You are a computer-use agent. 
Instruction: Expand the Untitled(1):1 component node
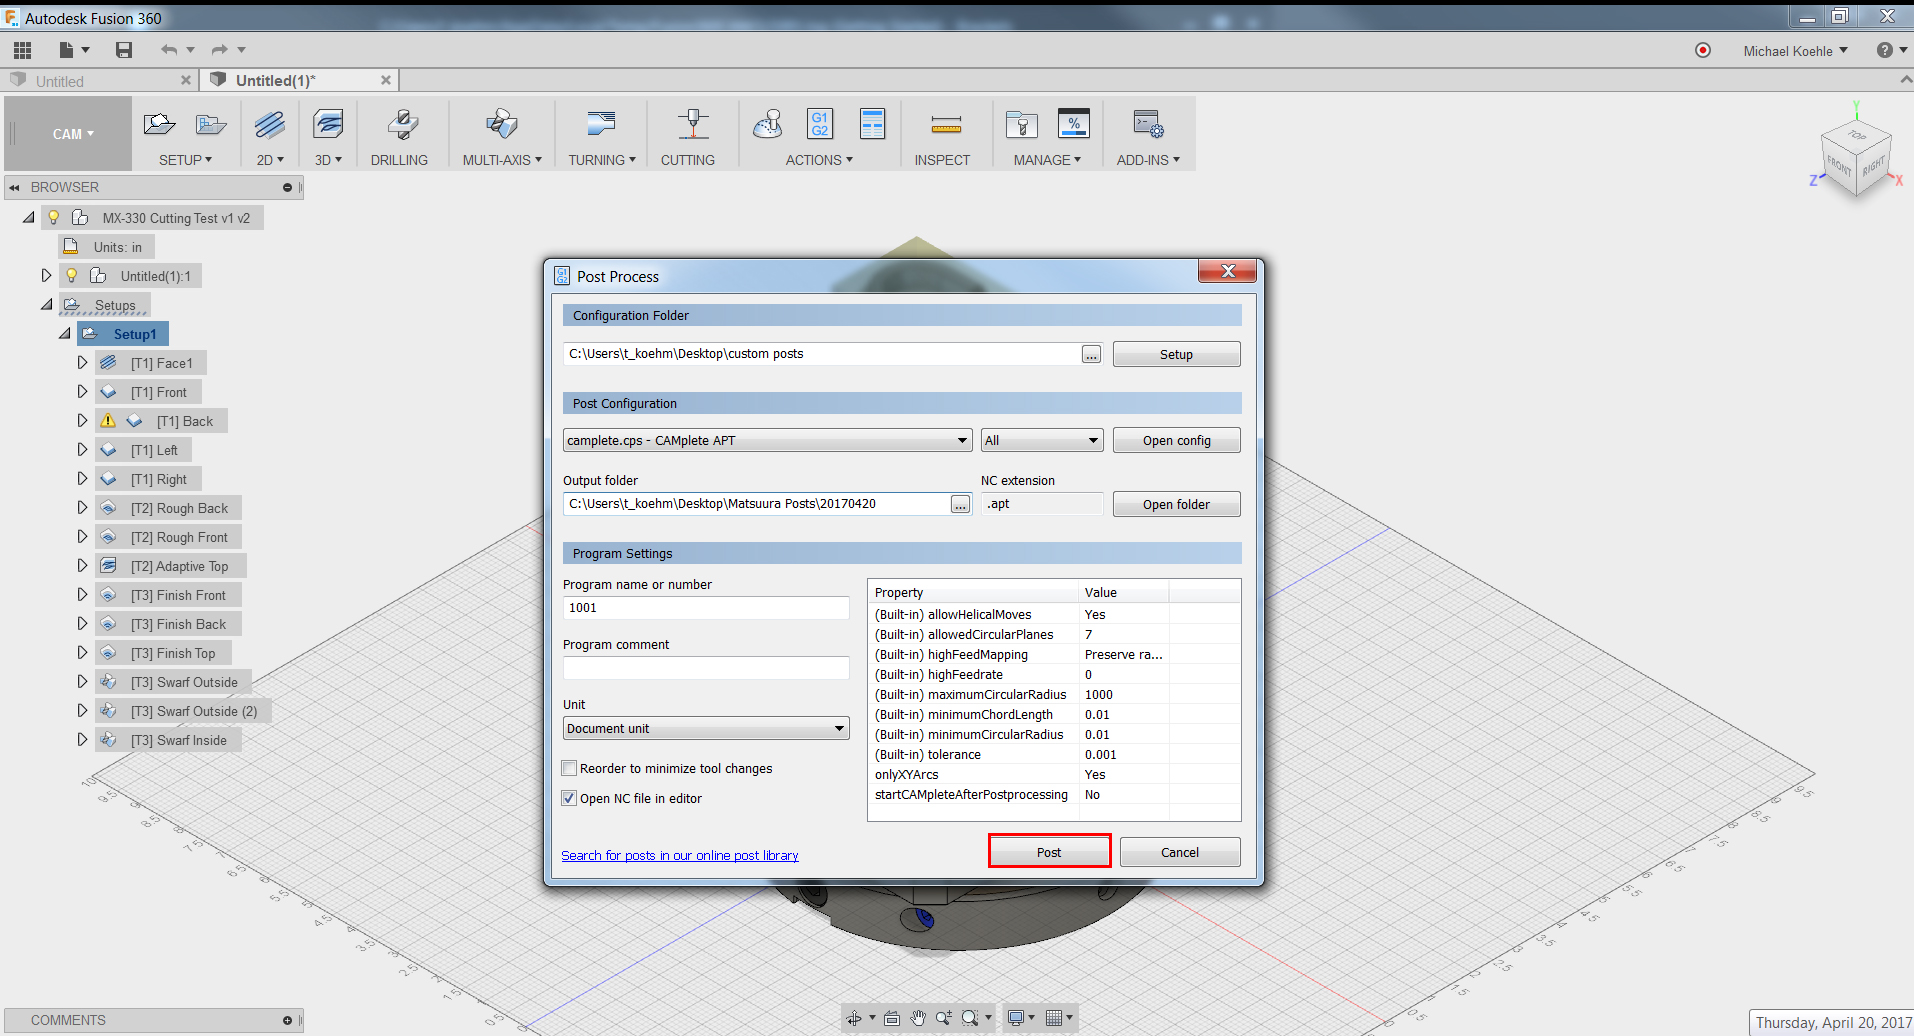pos(46,275)
